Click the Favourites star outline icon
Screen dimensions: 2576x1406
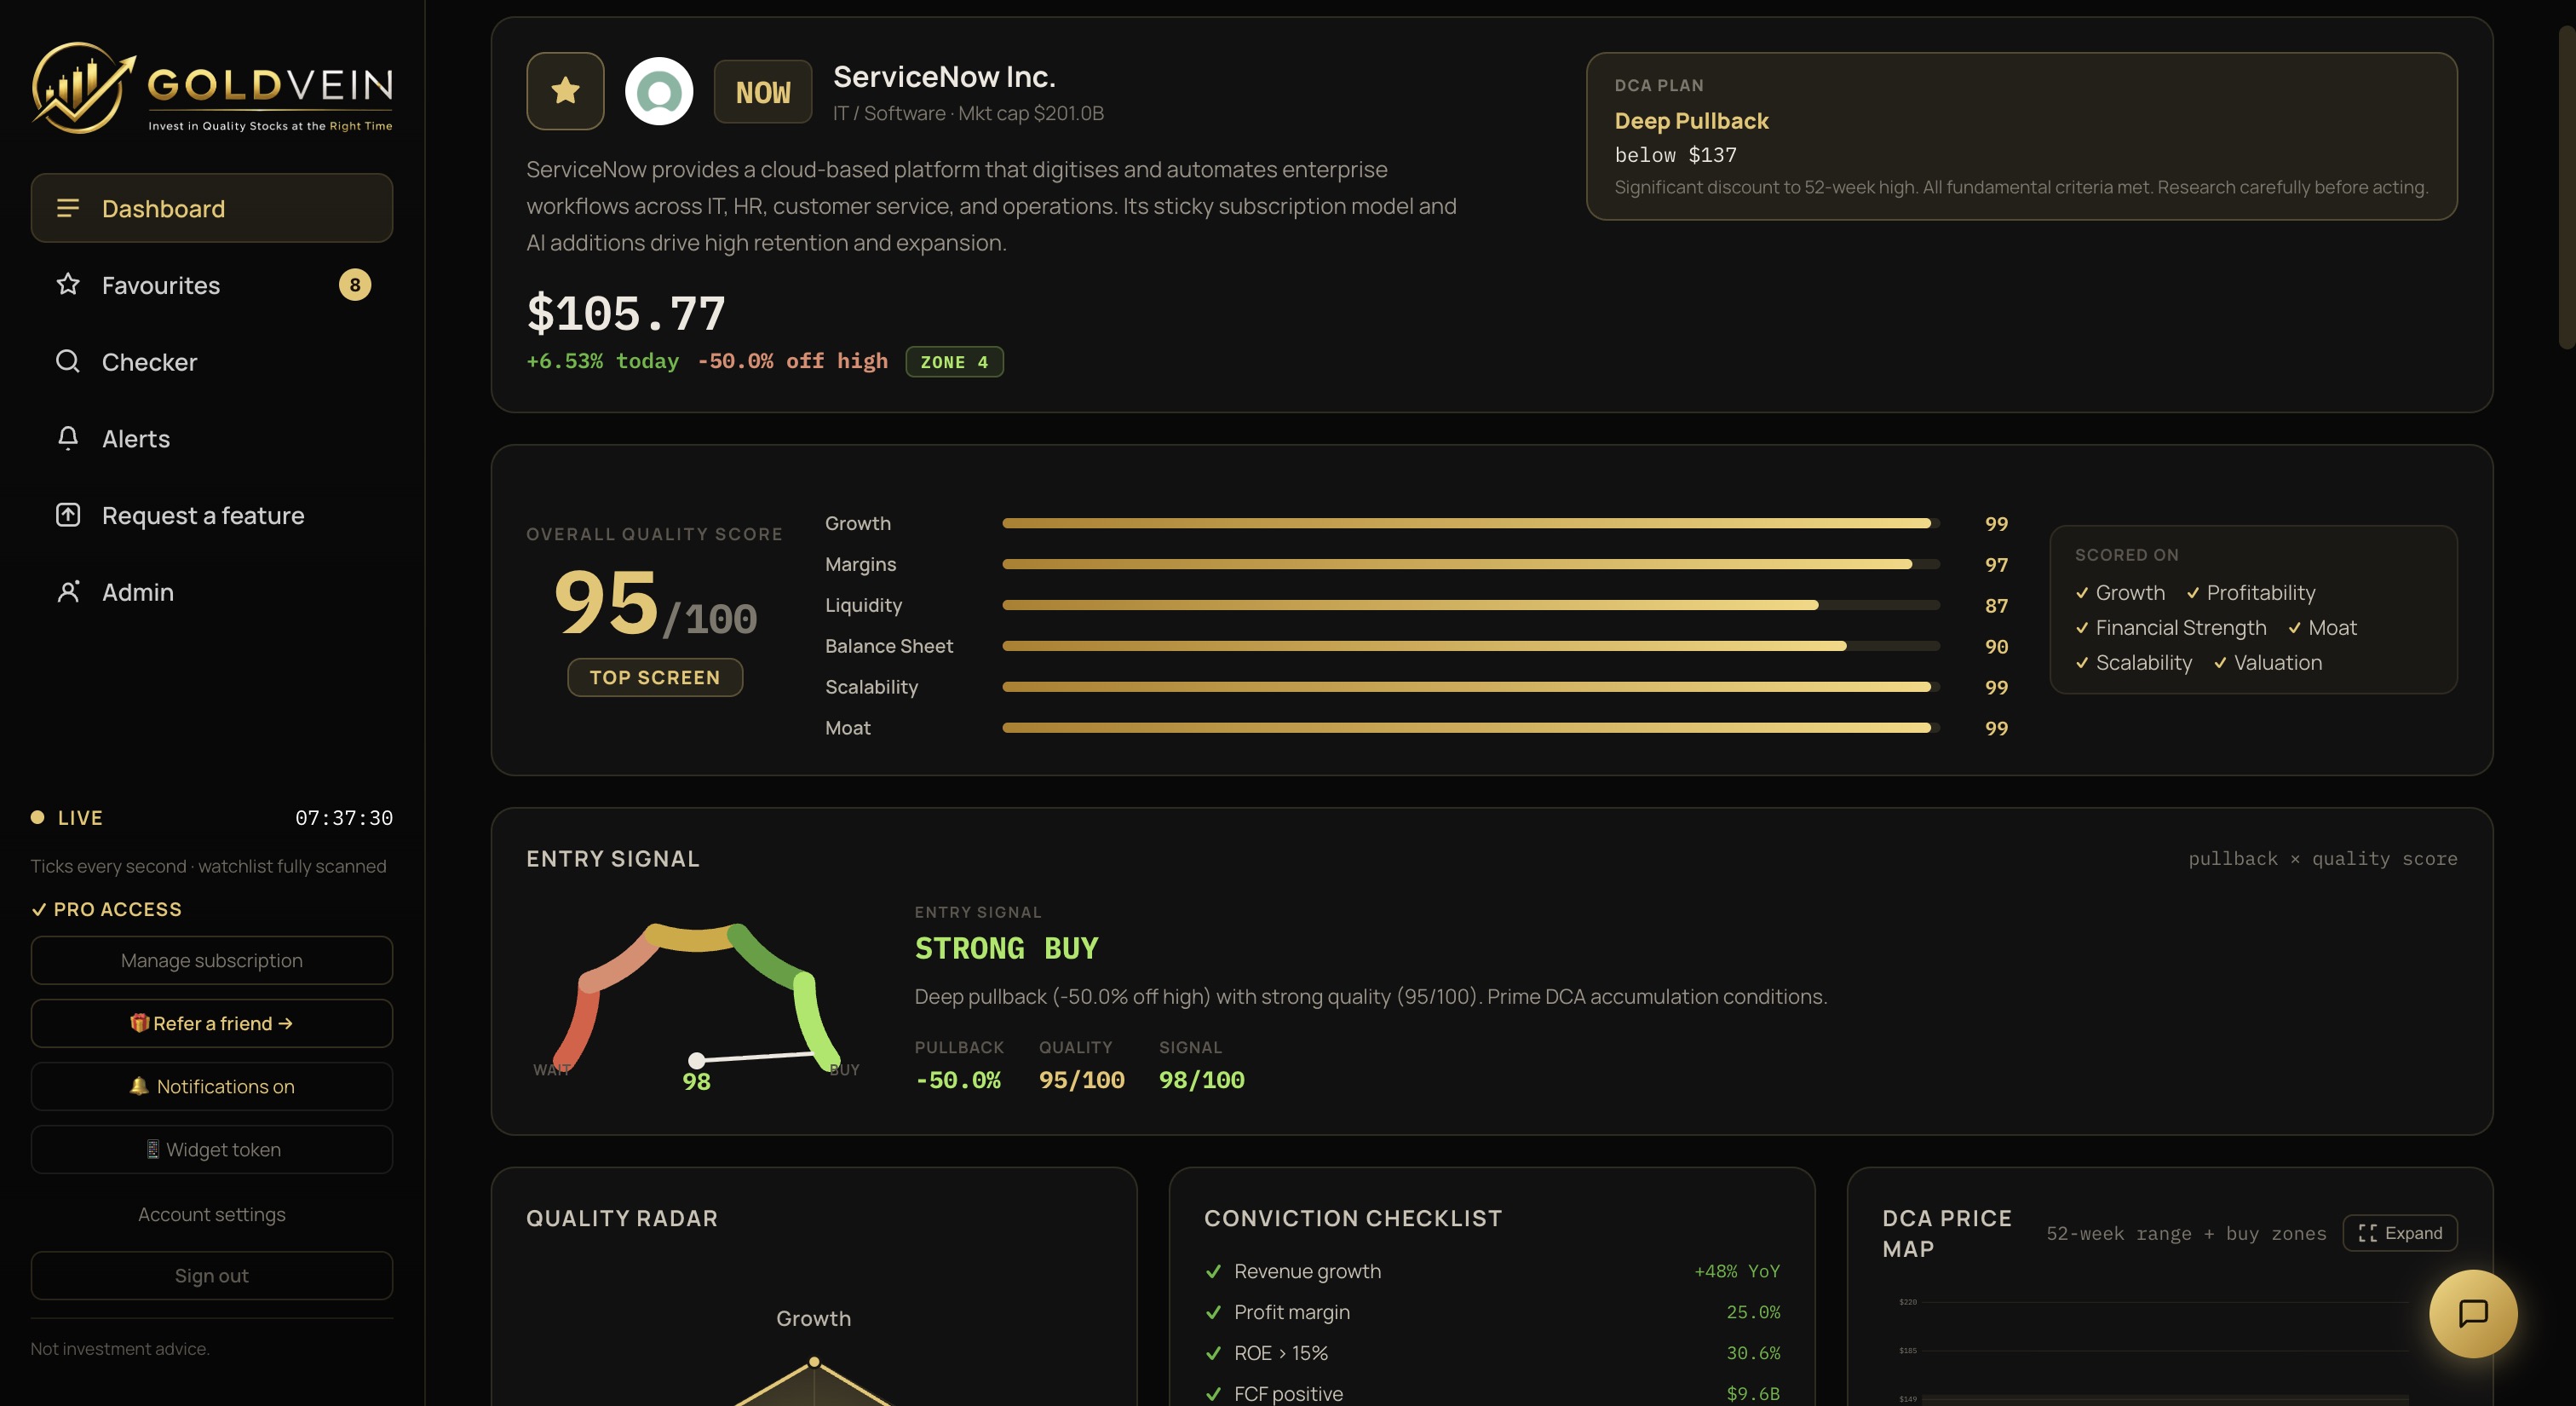click(x=68, y=284)
